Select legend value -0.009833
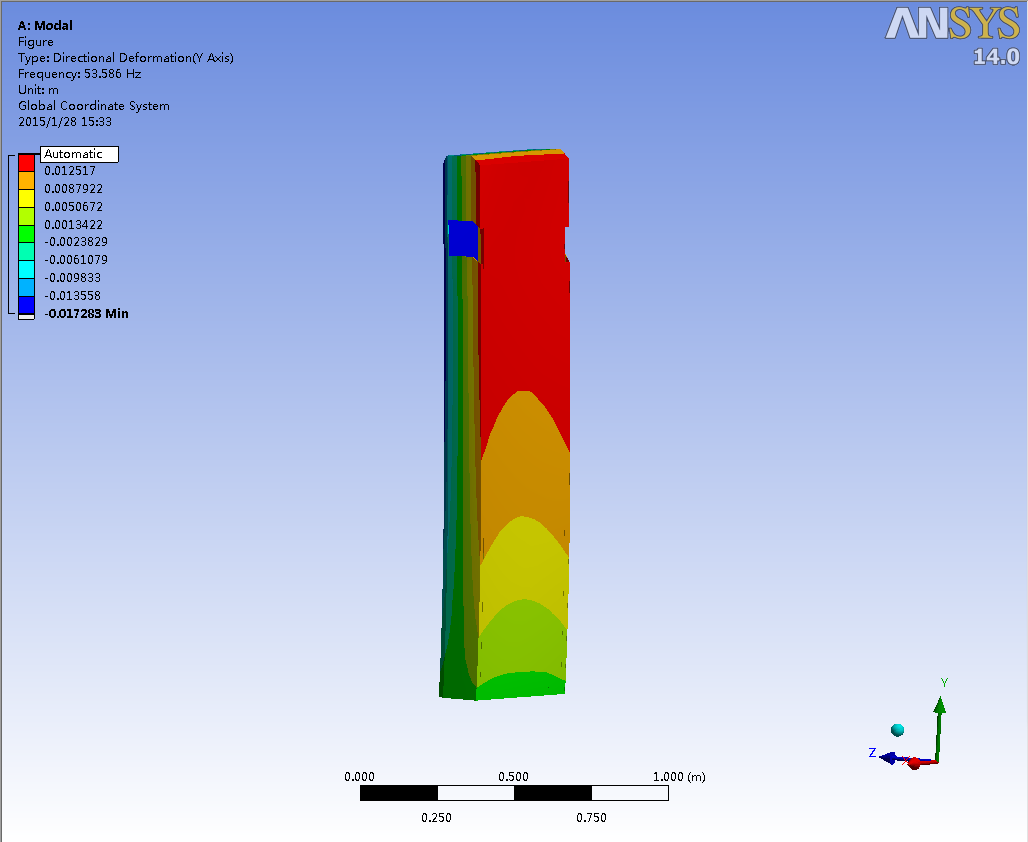Image resolution: width=1028 pixels, height=842 pixels. (72, 278)
